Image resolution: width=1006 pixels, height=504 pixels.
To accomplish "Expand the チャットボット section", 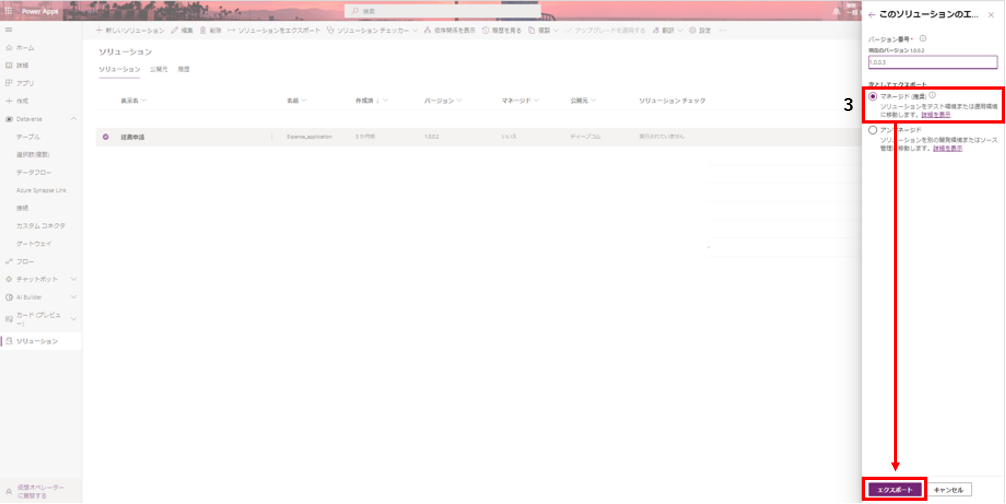I will pos(73,279).
